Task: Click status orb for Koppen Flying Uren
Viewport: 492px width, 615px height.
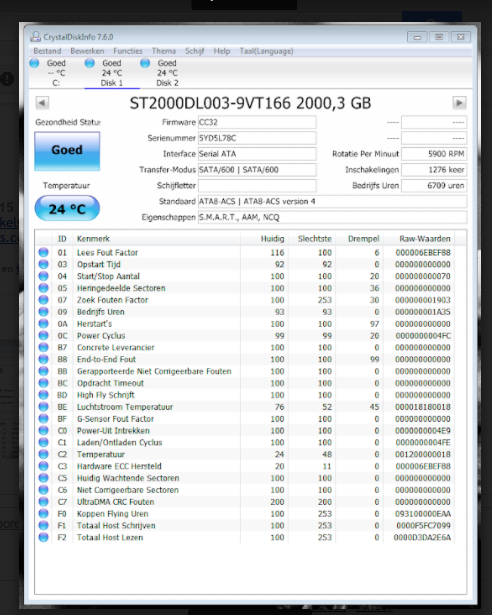Action: (44, 513)
